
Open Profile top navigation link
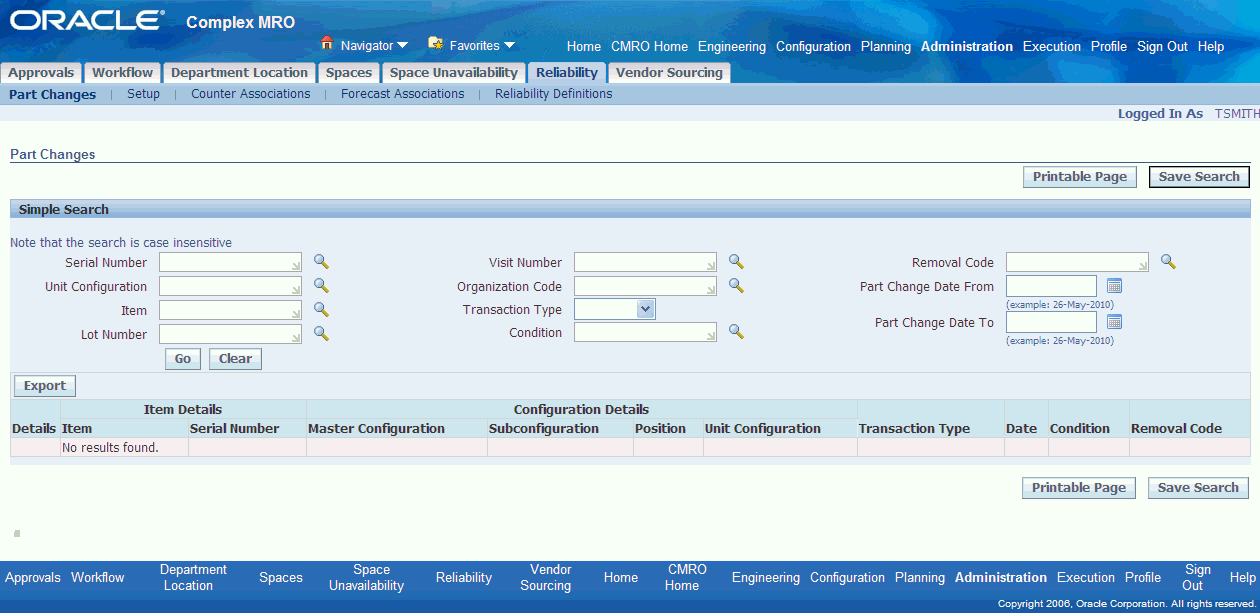[1109, 47]
